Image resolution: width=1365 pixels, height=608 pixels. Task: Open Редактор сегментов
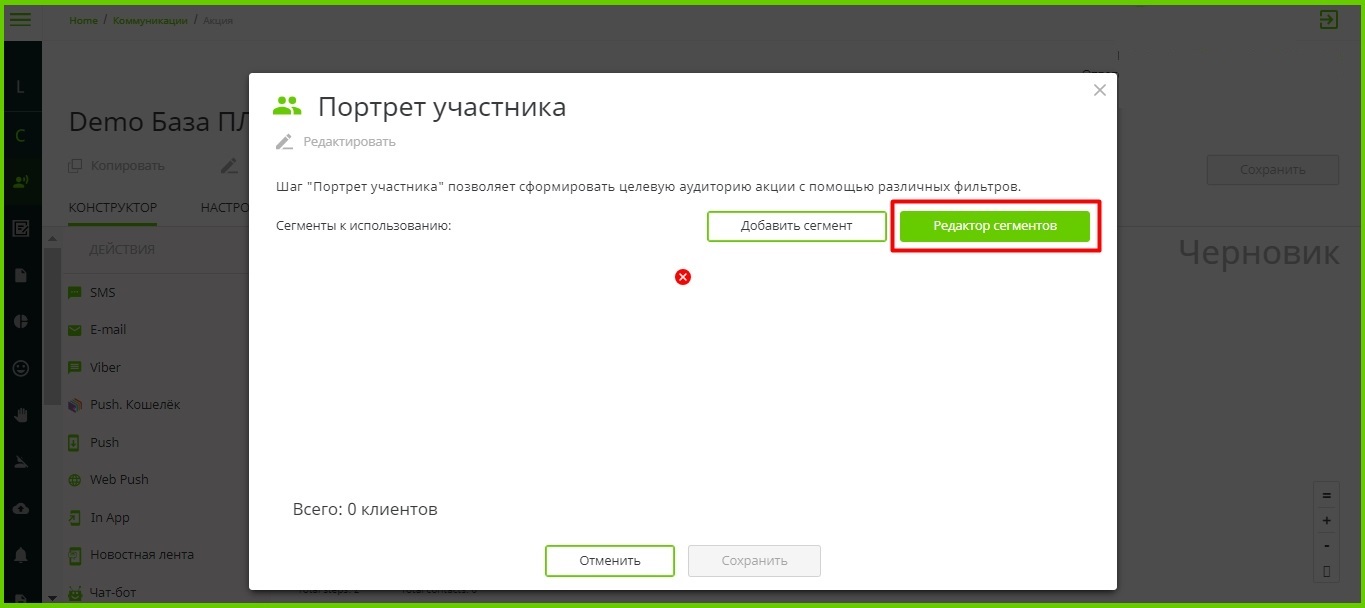[994, 226]
